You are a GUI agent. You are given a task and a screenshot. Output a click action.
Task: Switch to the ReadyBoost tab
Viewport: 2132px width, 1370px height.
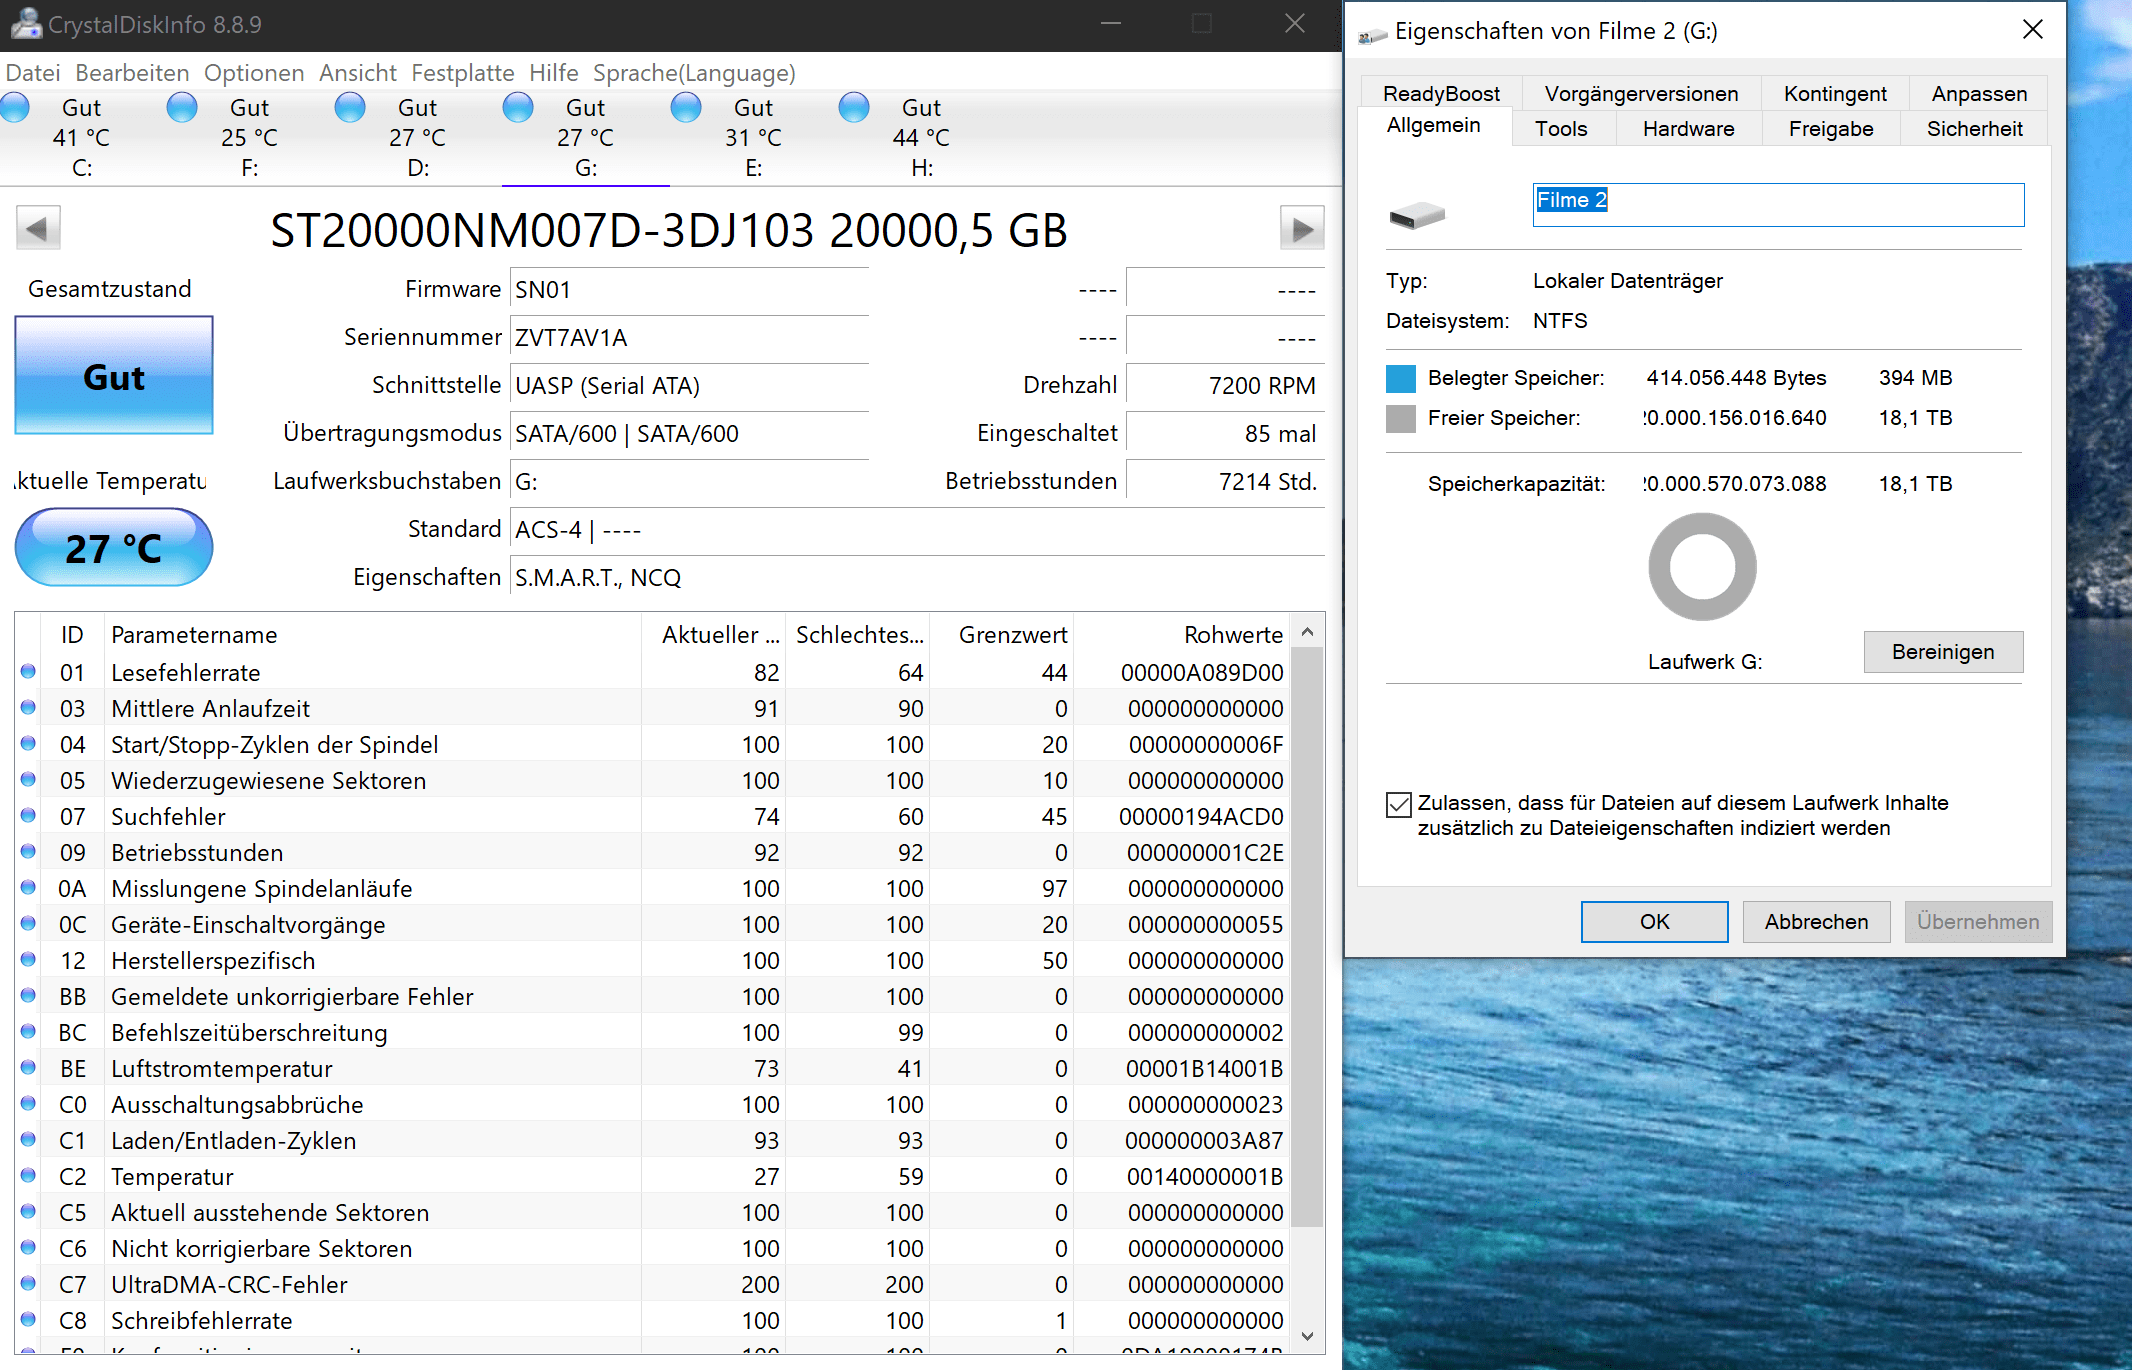click(x=1441, y=93)
